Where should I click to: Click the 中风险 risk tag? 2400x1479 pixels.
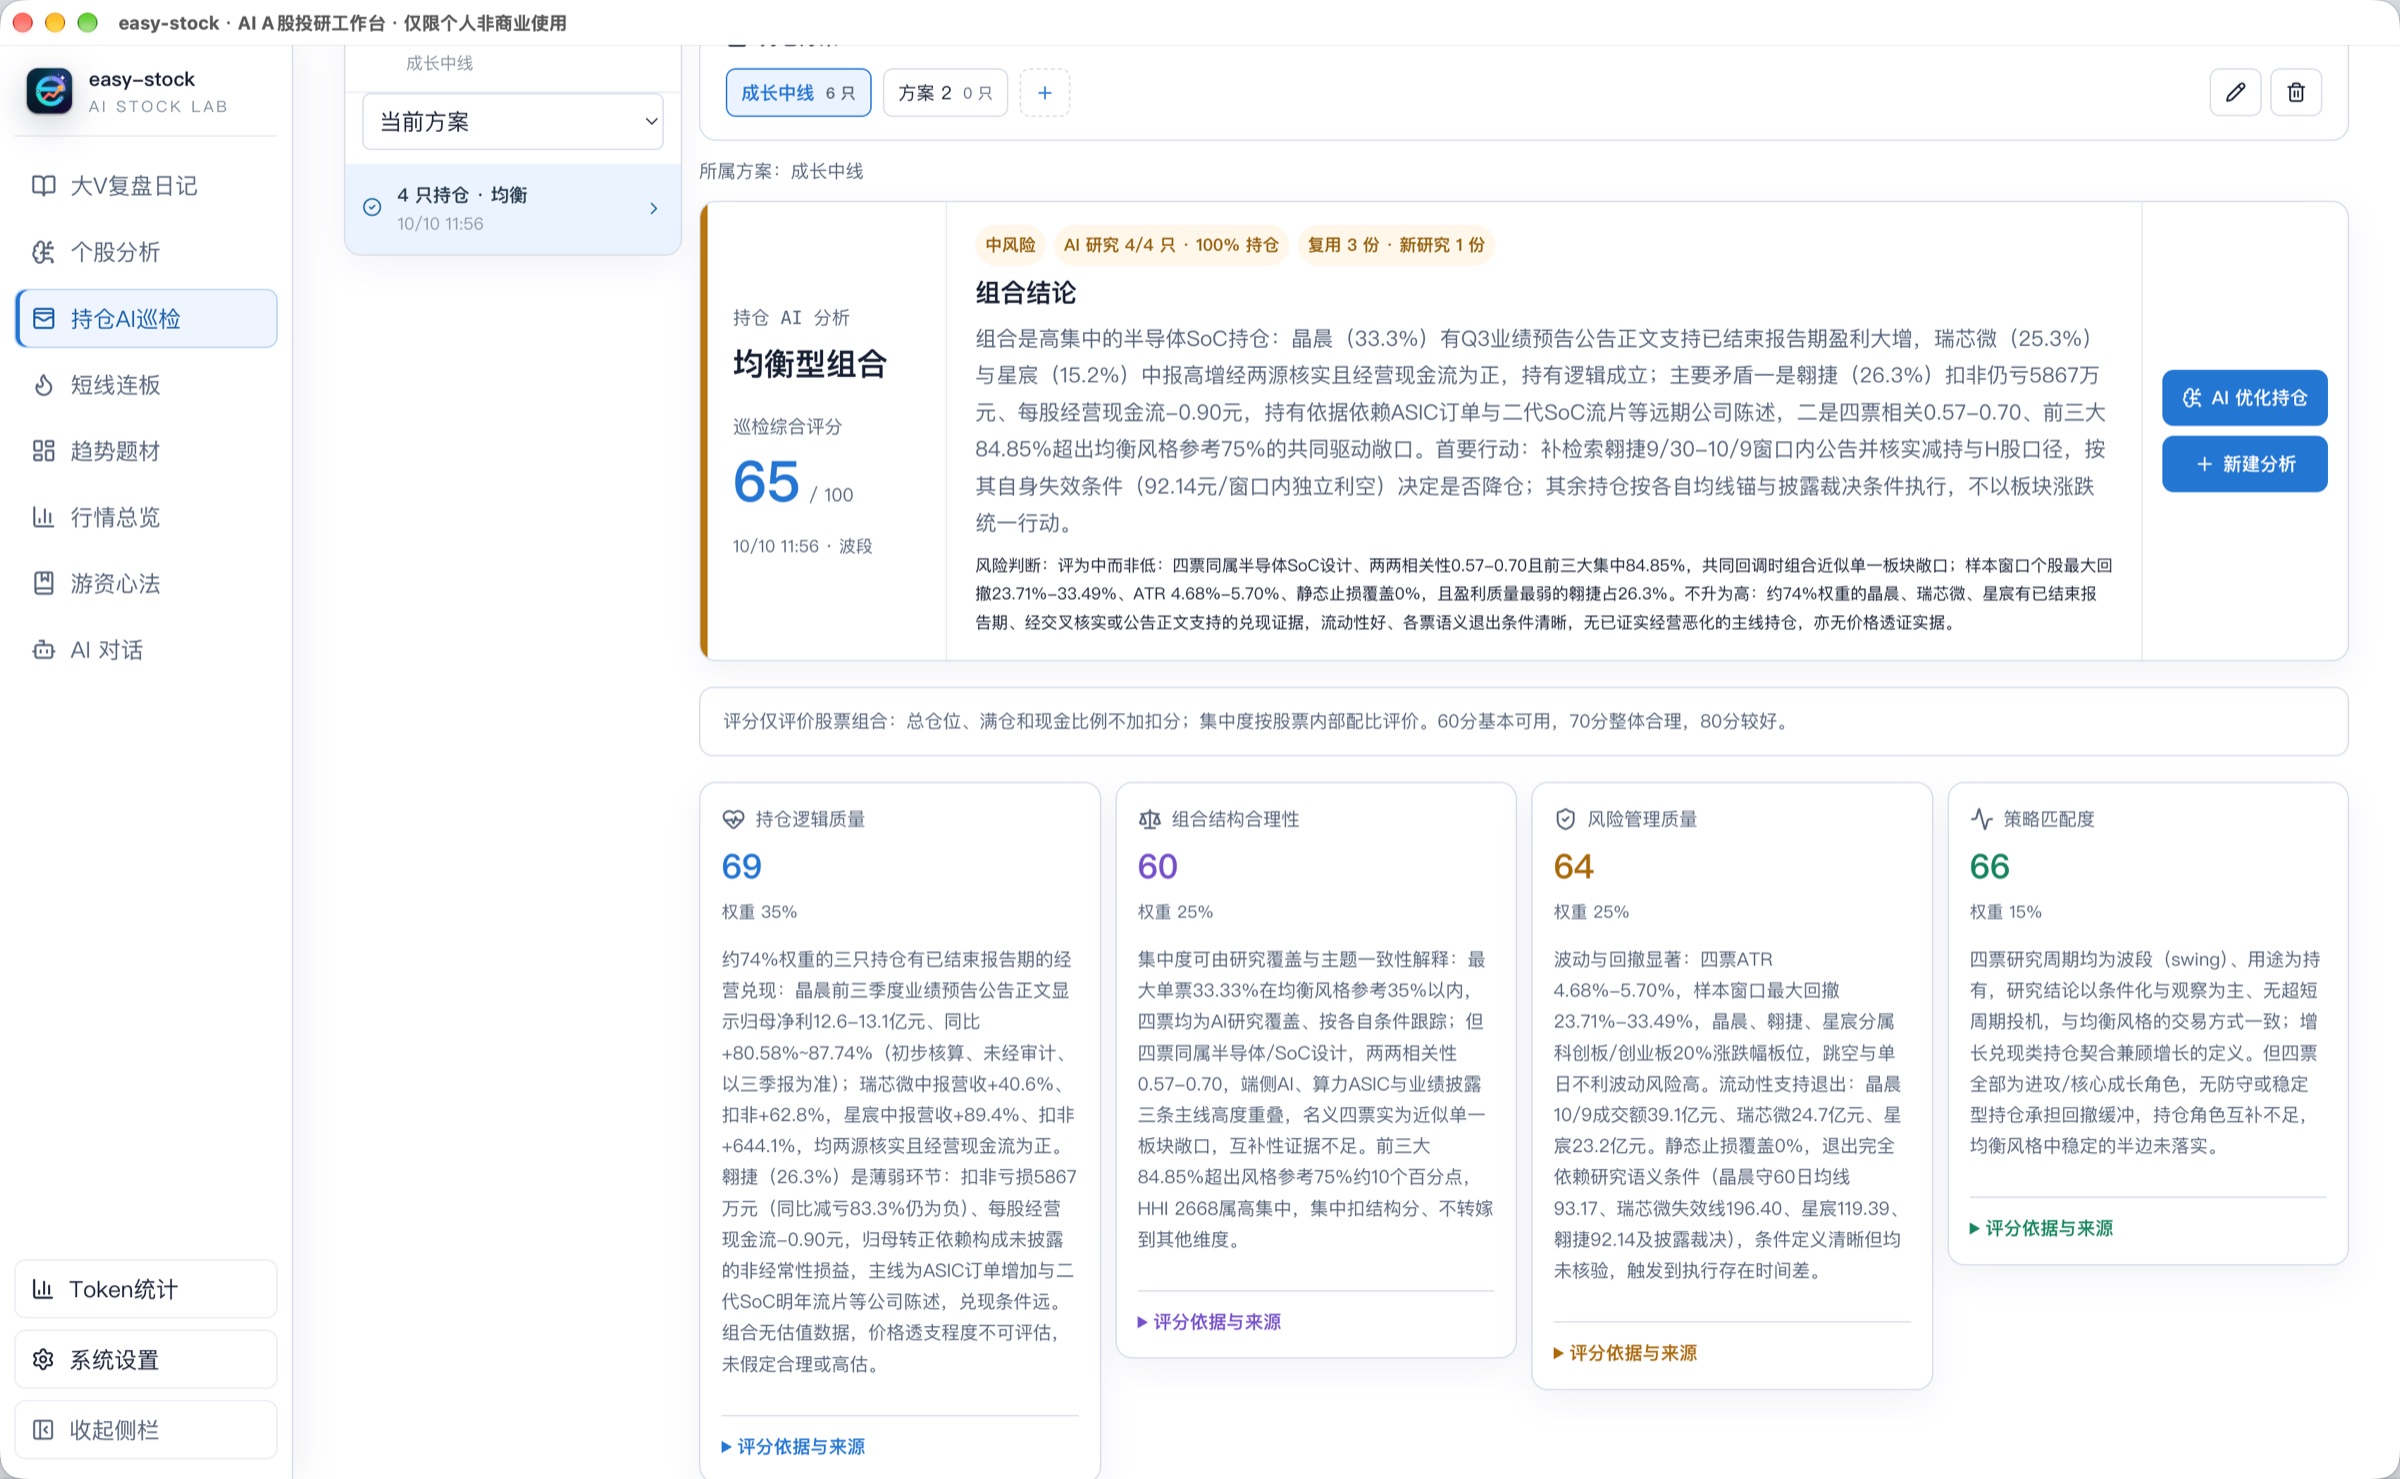tap(1010, 245)
